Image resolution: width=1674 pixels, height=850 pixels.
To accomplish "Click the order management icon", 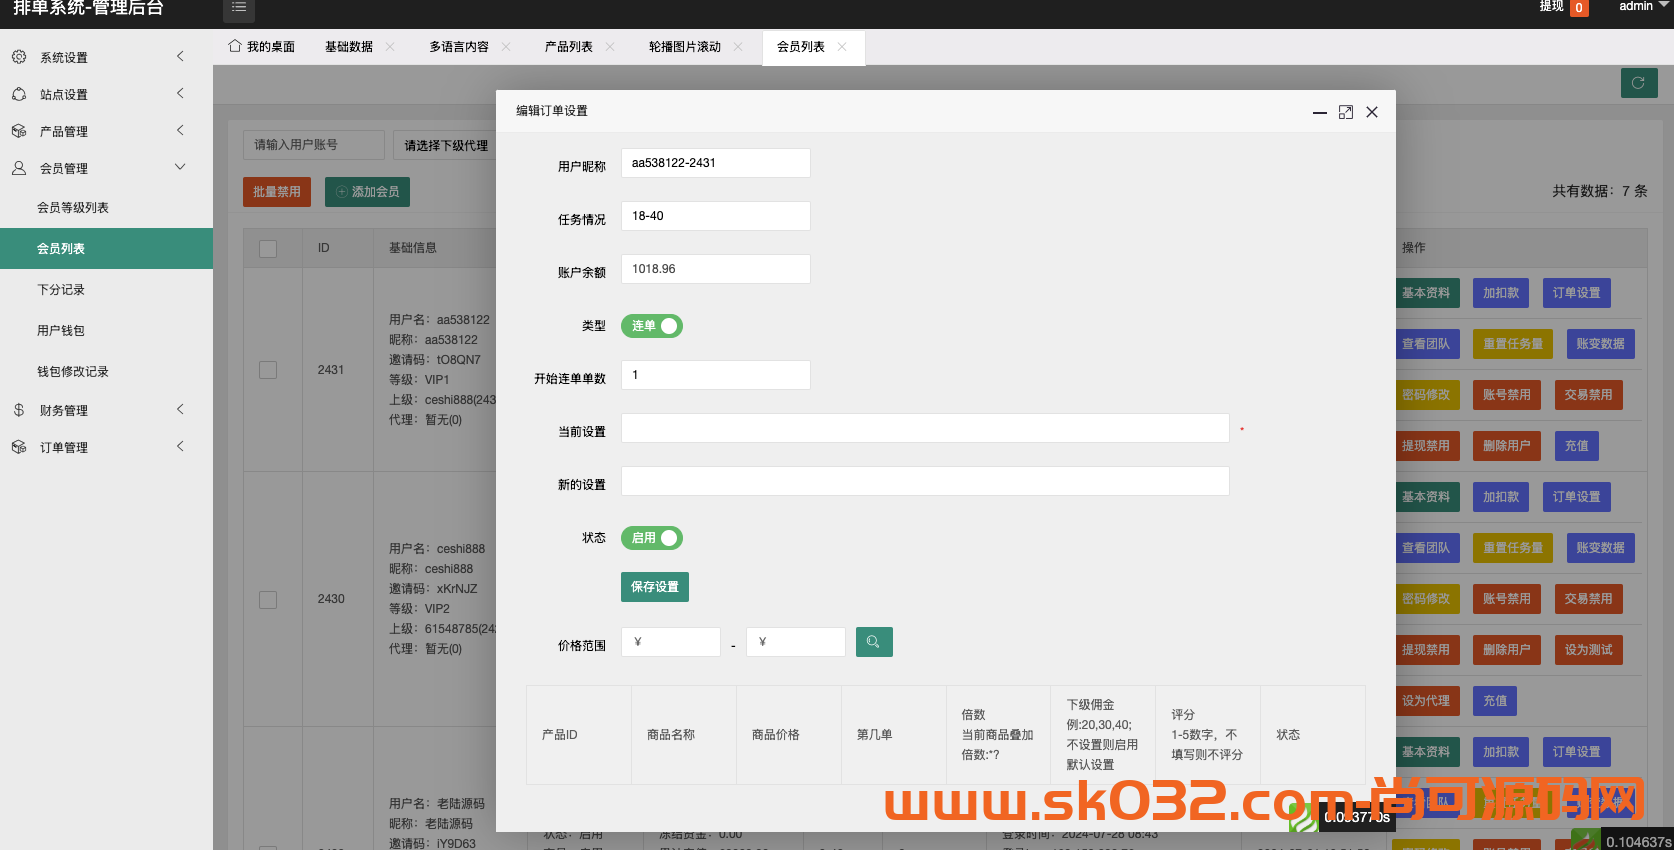I will pyautogui.click(x=19, y=447).
